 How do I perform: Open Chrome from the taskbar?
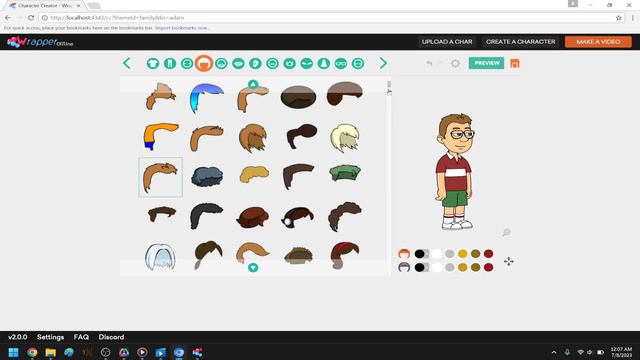pos(32,352)
